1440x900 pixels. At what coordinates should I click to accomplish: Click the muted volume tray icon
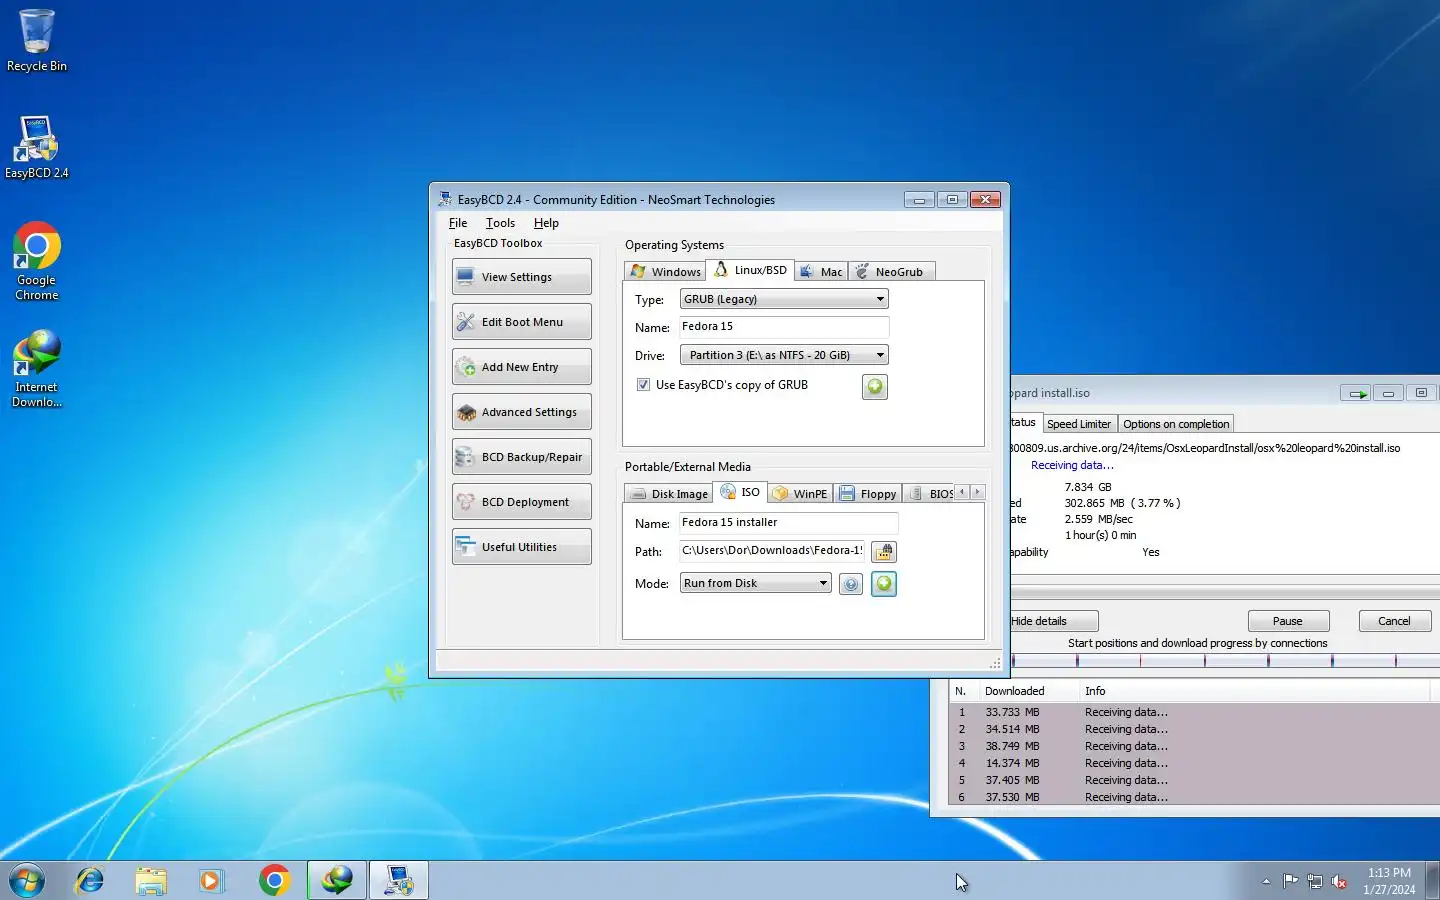[1339, 881]
